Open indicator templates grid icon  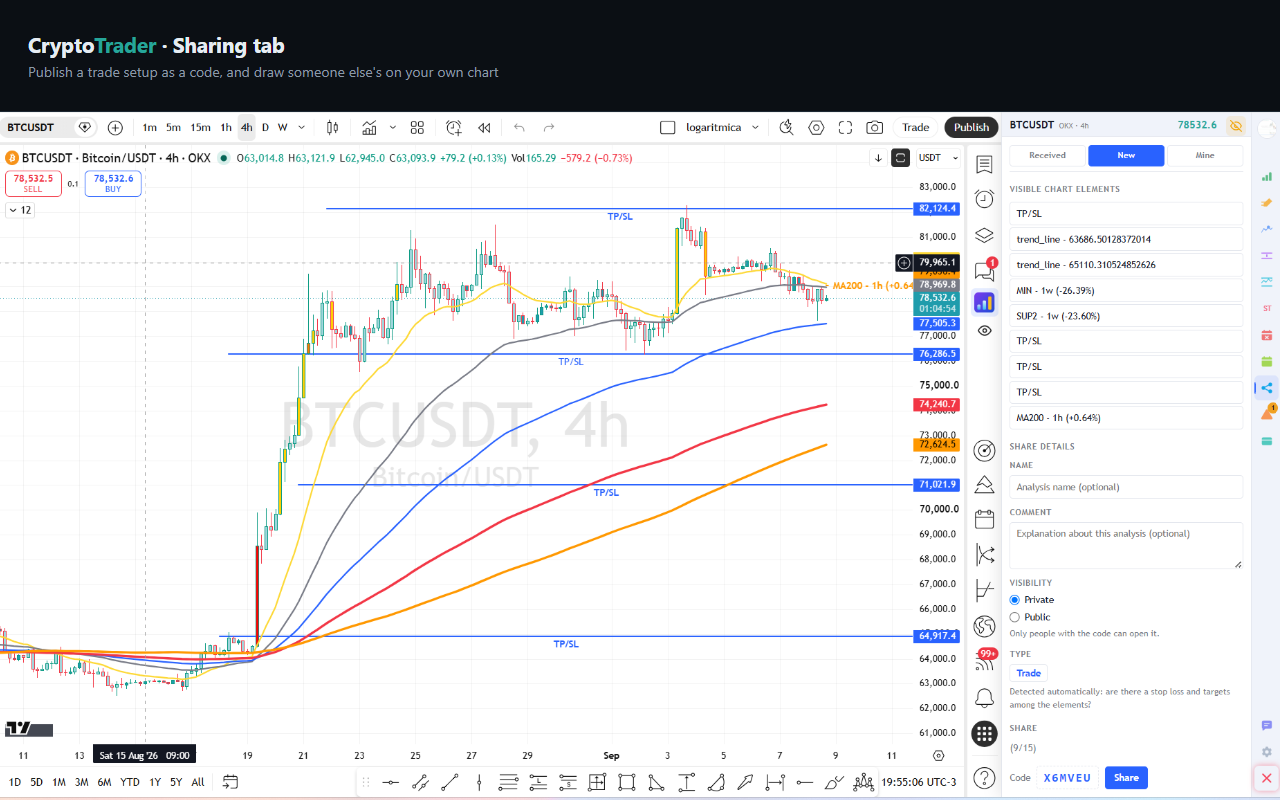pyautogui.click(x=418, y=127)
